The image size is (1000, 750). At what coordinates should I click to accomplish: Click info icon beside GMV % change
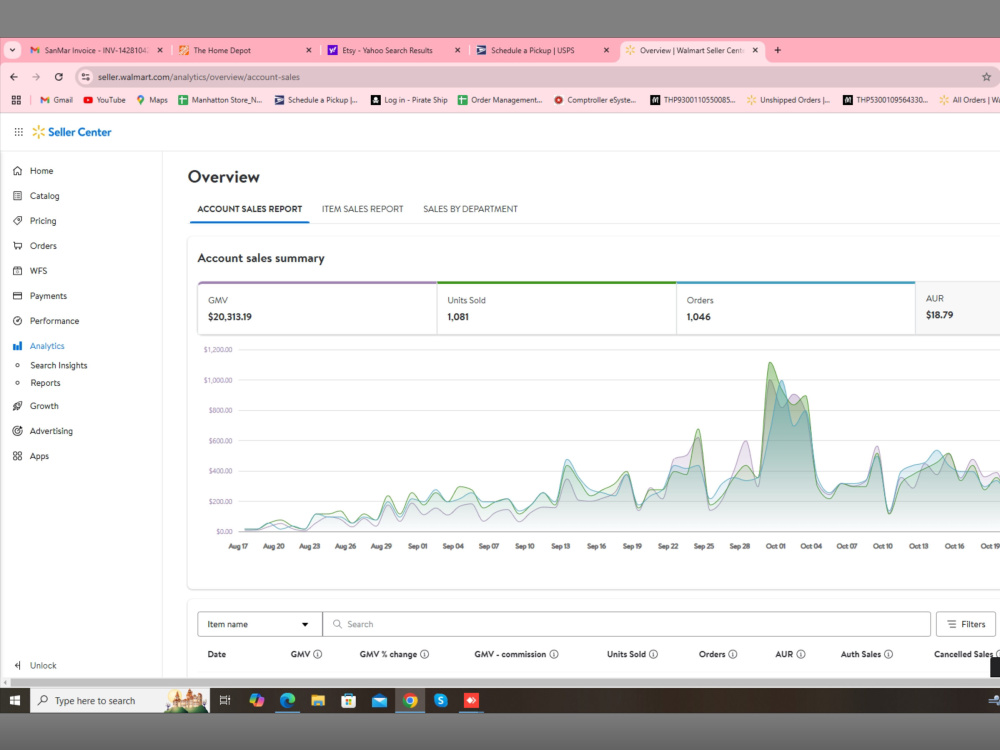click(425, 654)
